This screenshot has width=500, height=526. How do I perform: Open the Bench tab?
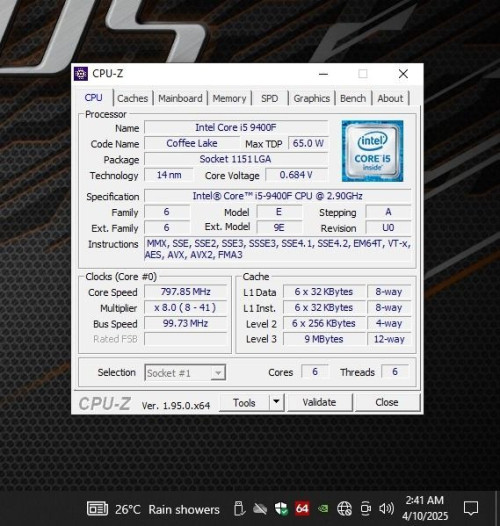pyautogui.click(x=353, y=98)
